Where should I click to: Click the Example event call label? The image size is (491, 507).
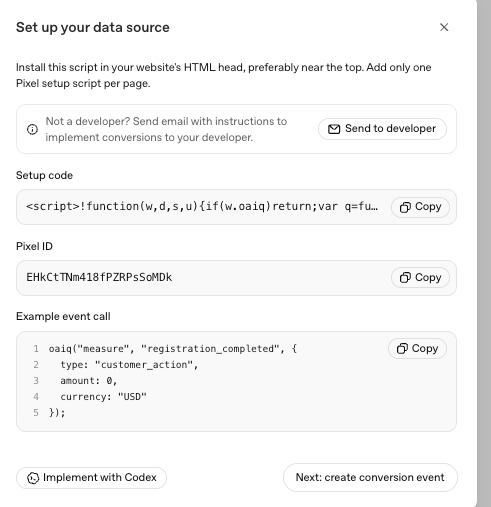pyautogui.click(x=63, y=316)
